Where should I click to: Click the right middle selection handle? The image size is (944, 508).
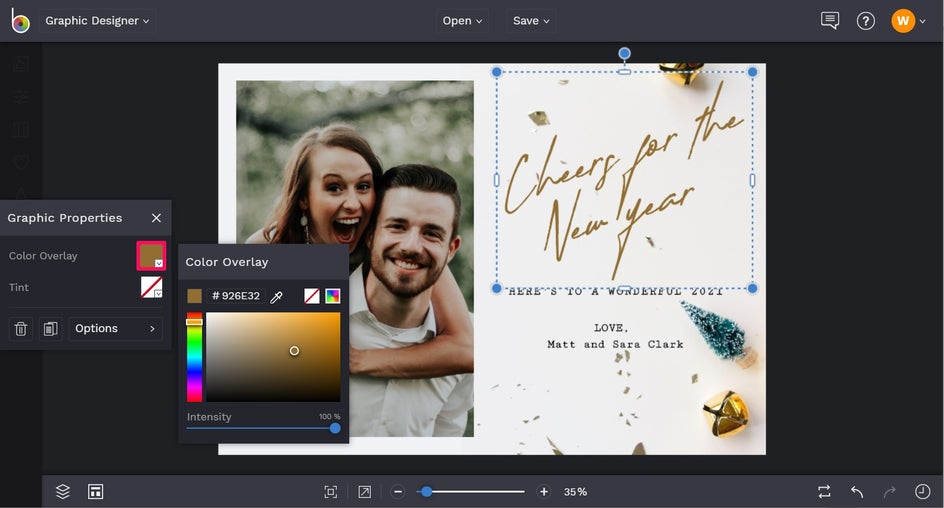click(752, 180)
